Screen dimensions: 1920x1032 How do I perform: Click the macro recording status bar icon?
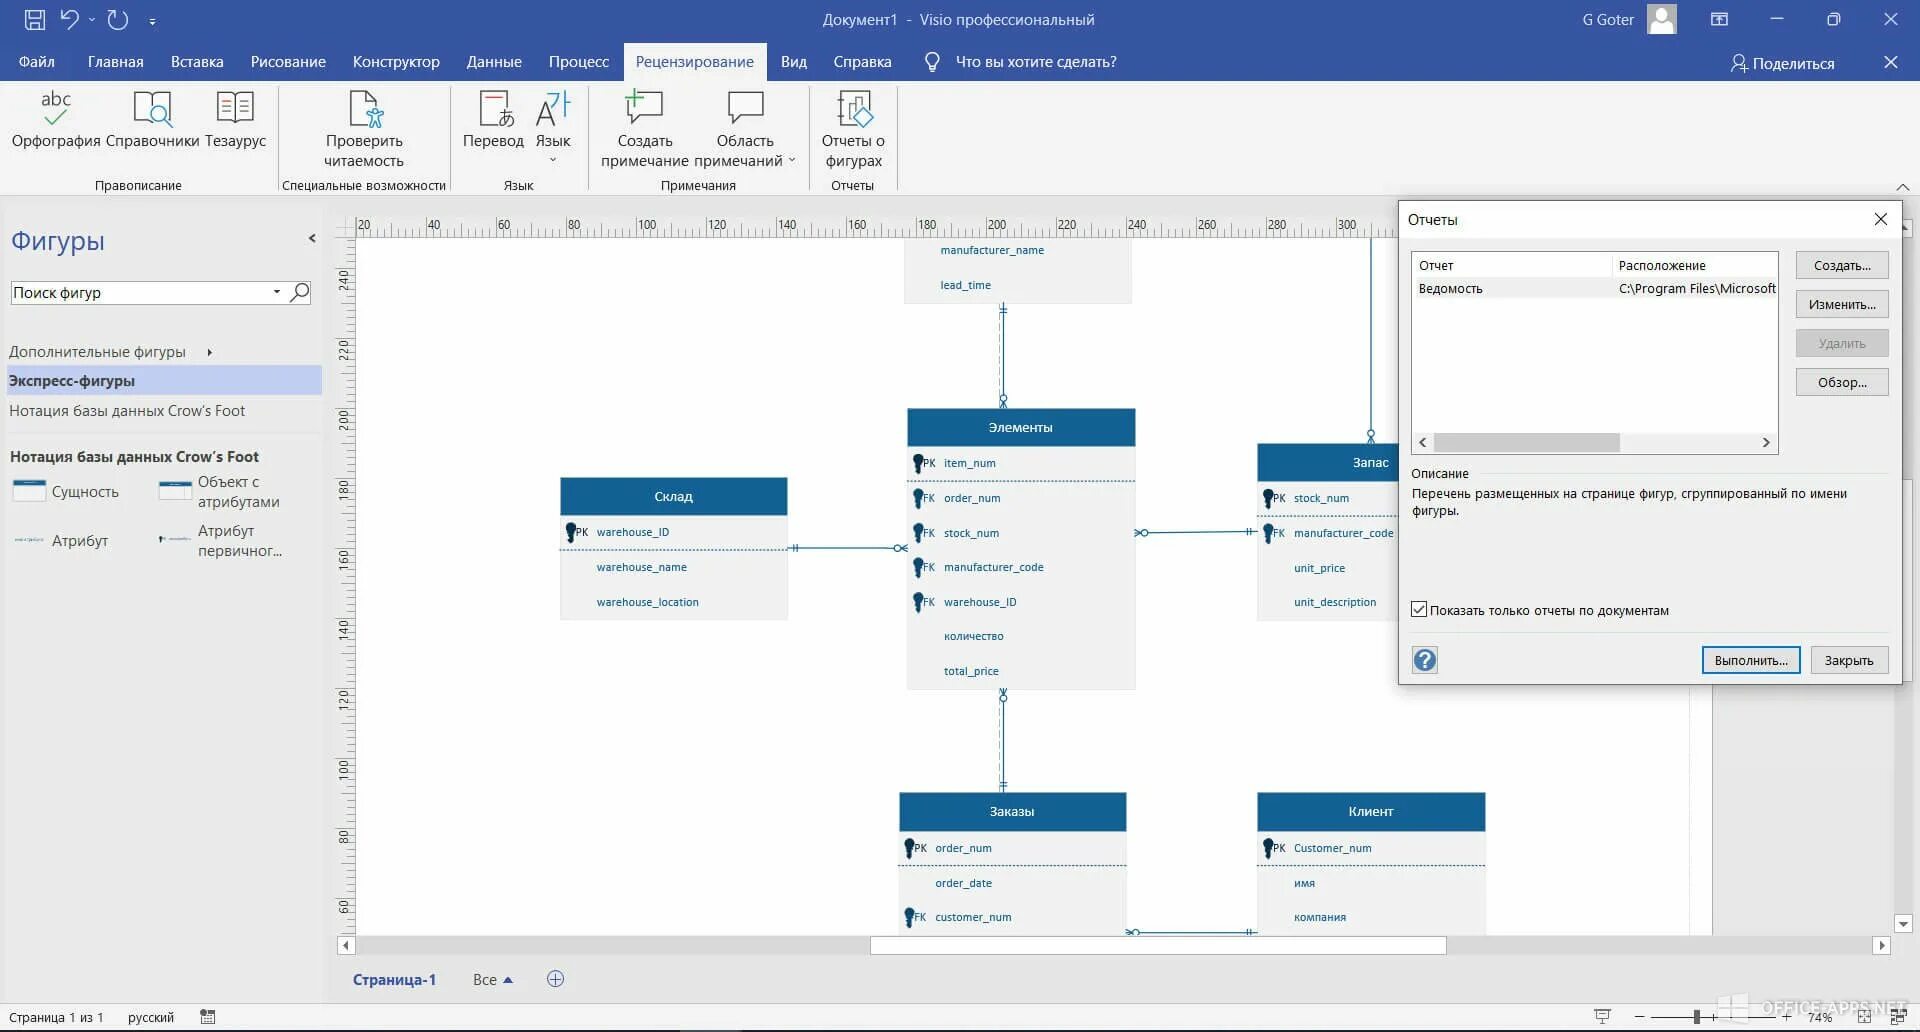click(x=207, y=1017)
